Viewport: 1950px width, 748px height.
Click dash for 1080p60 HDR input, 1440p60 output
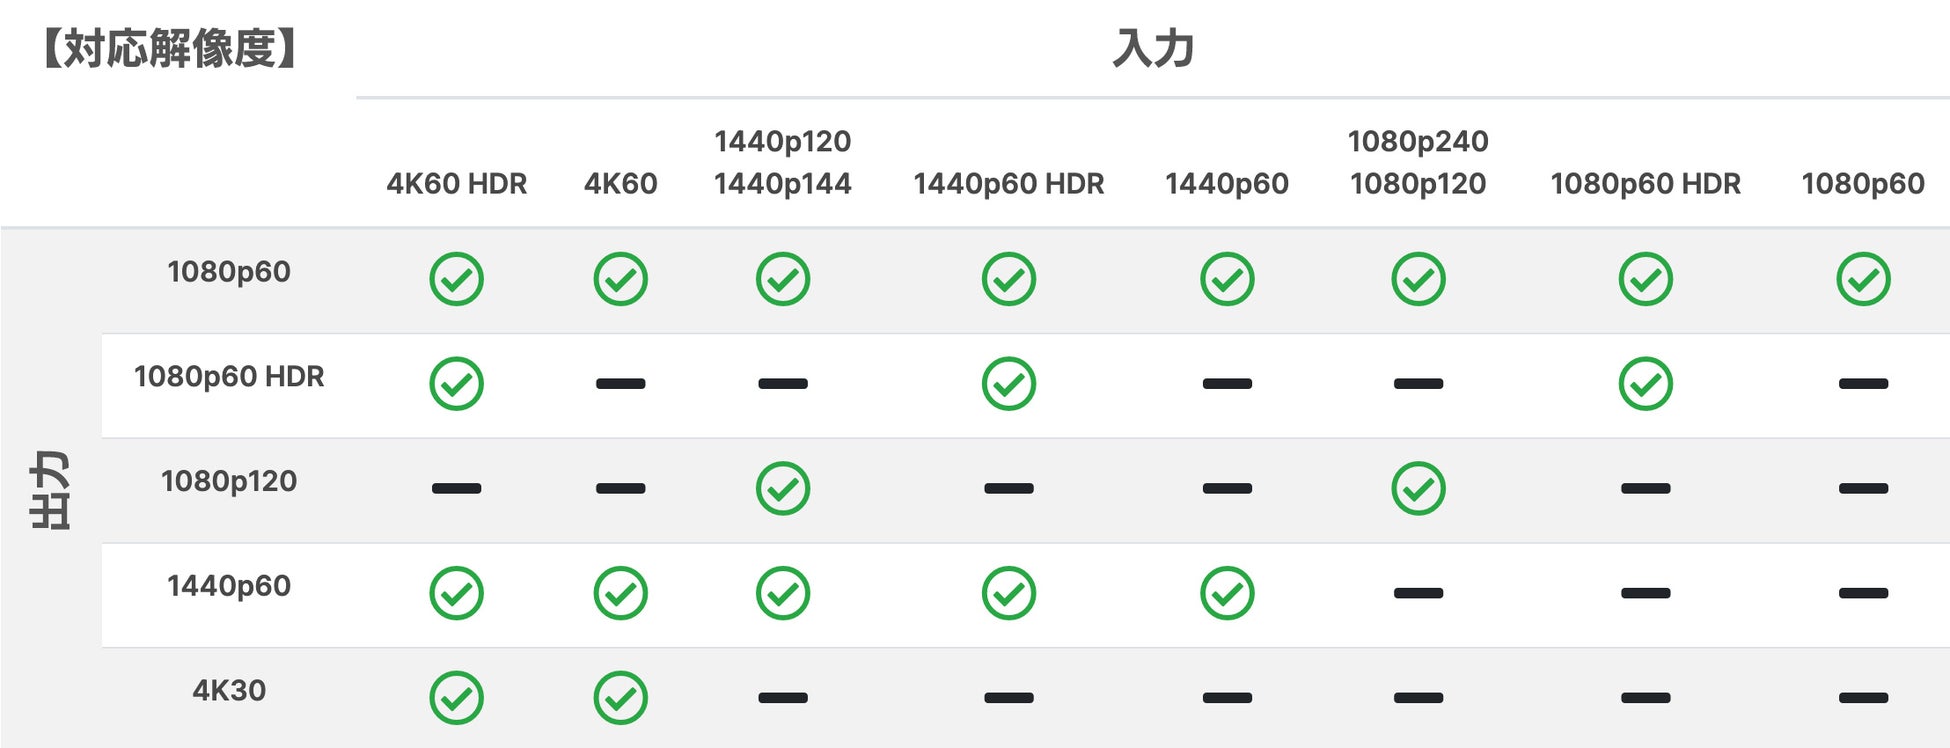(x=1645, y=593)
